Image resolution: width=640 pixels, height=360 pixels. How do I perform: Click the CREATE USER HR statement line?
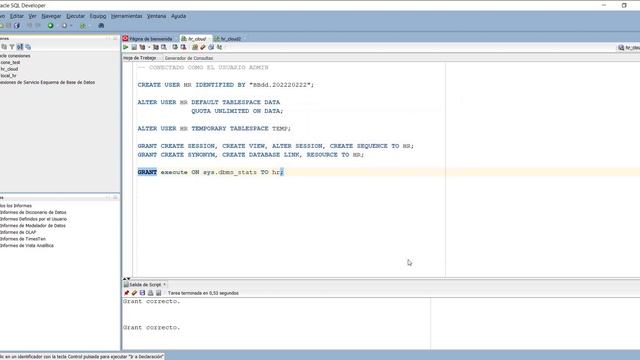226,85
